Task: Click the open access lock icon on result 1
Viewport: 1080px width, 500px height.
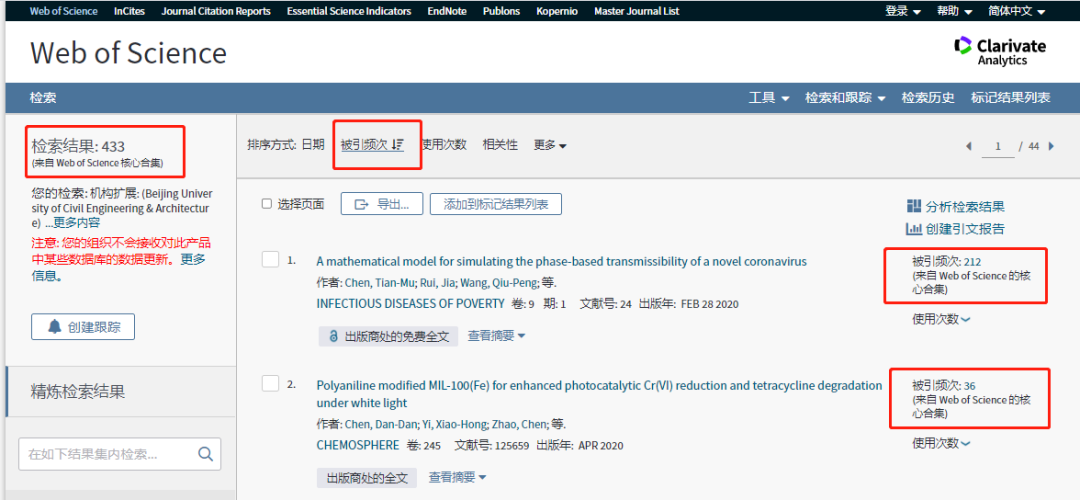Action: click(x=333, y=336)
